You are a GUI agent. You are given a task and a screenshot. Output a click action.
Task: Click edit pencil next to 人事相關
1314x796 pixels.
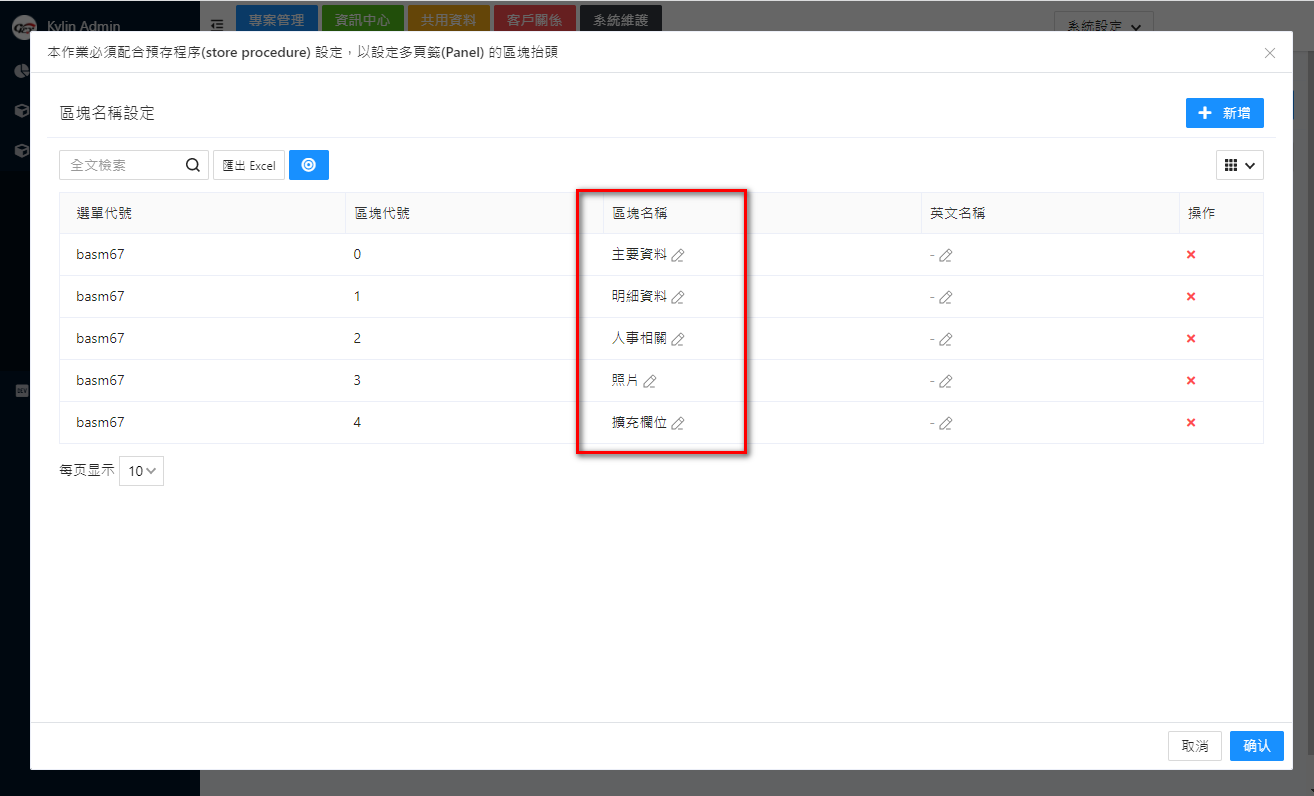point(677,339)
